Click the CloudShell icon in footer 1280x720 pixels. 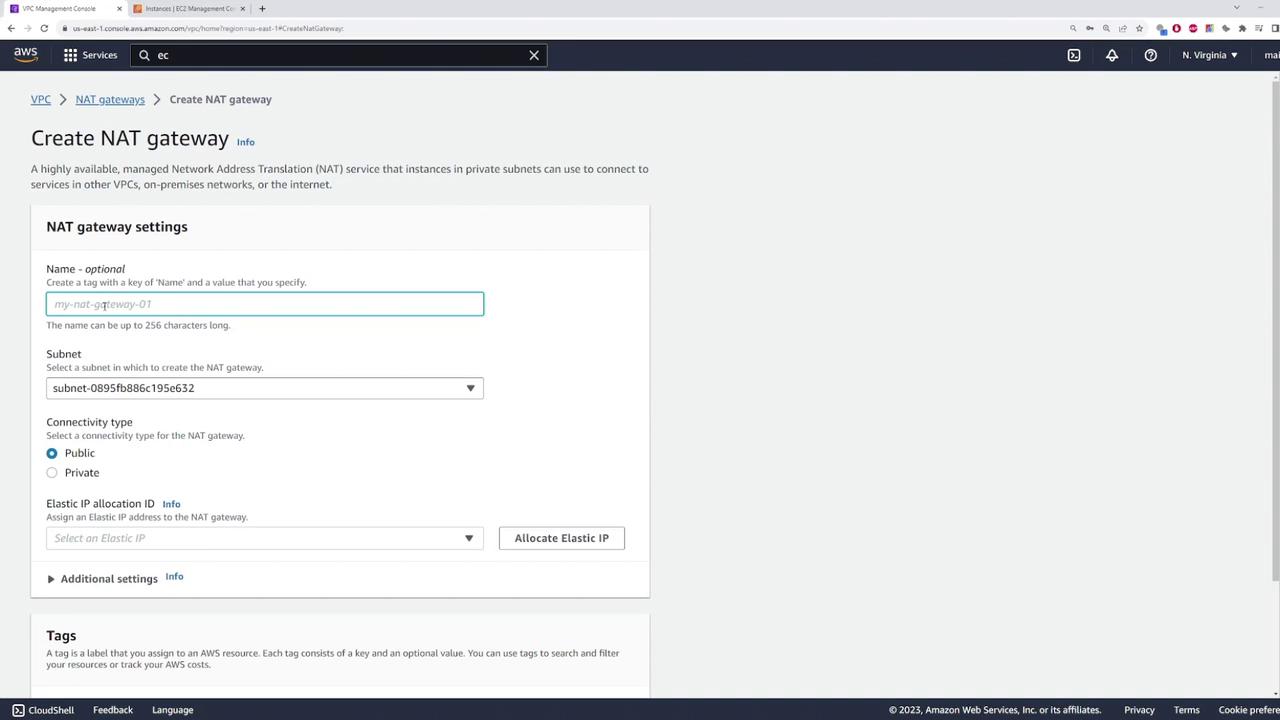(18, 710)
